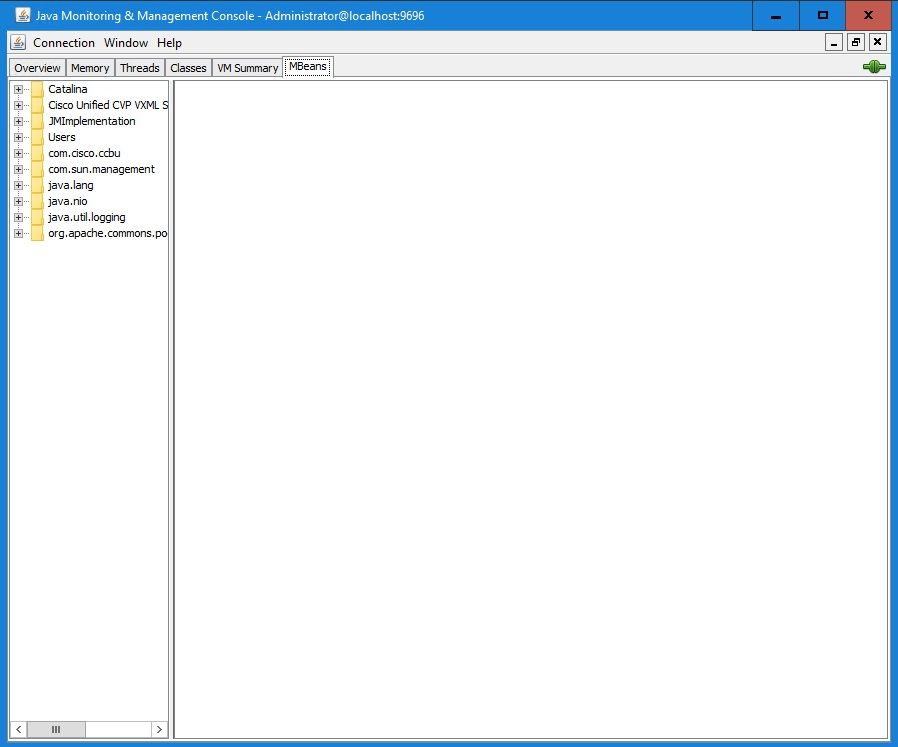Image resolution: width=898 pixels, height=747 pixels.
Task: Expand the org.apache.commons.pool node
Action: [x=18, y=234]
